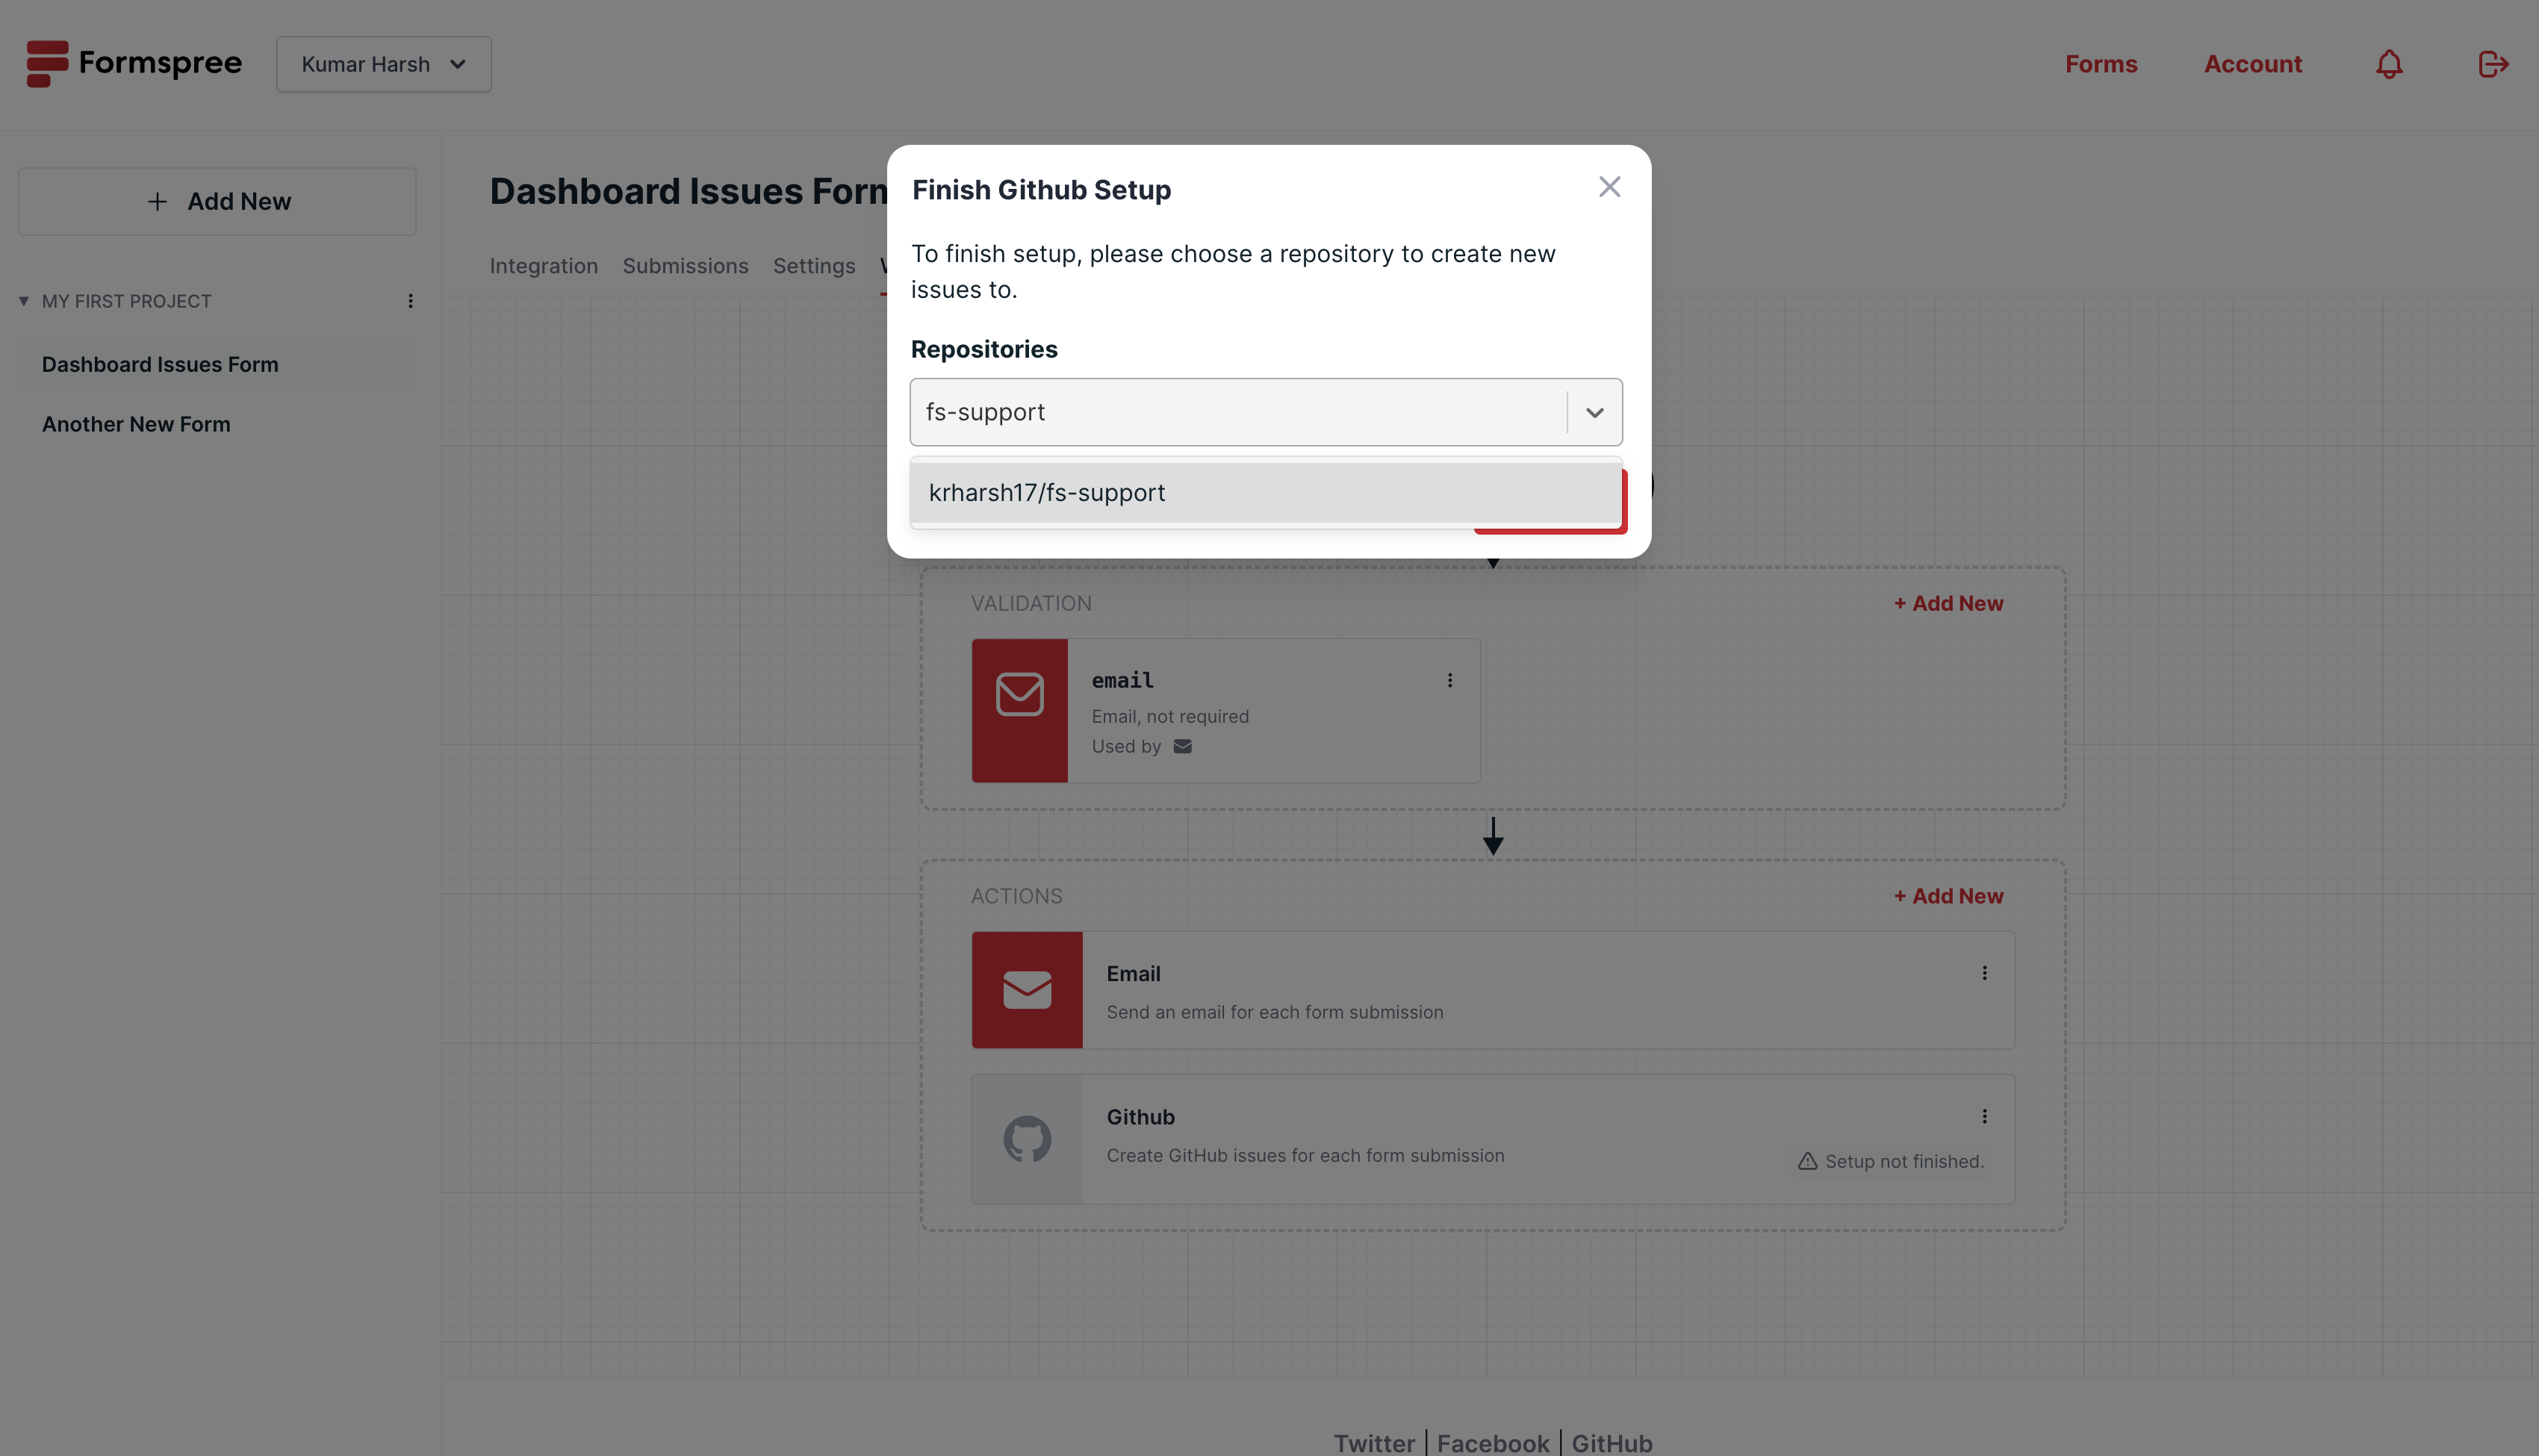Screen dimensions: 2539x1456
Task: Open the Kumar Harsh account dropdown
Action: click(x=384, y=64)
